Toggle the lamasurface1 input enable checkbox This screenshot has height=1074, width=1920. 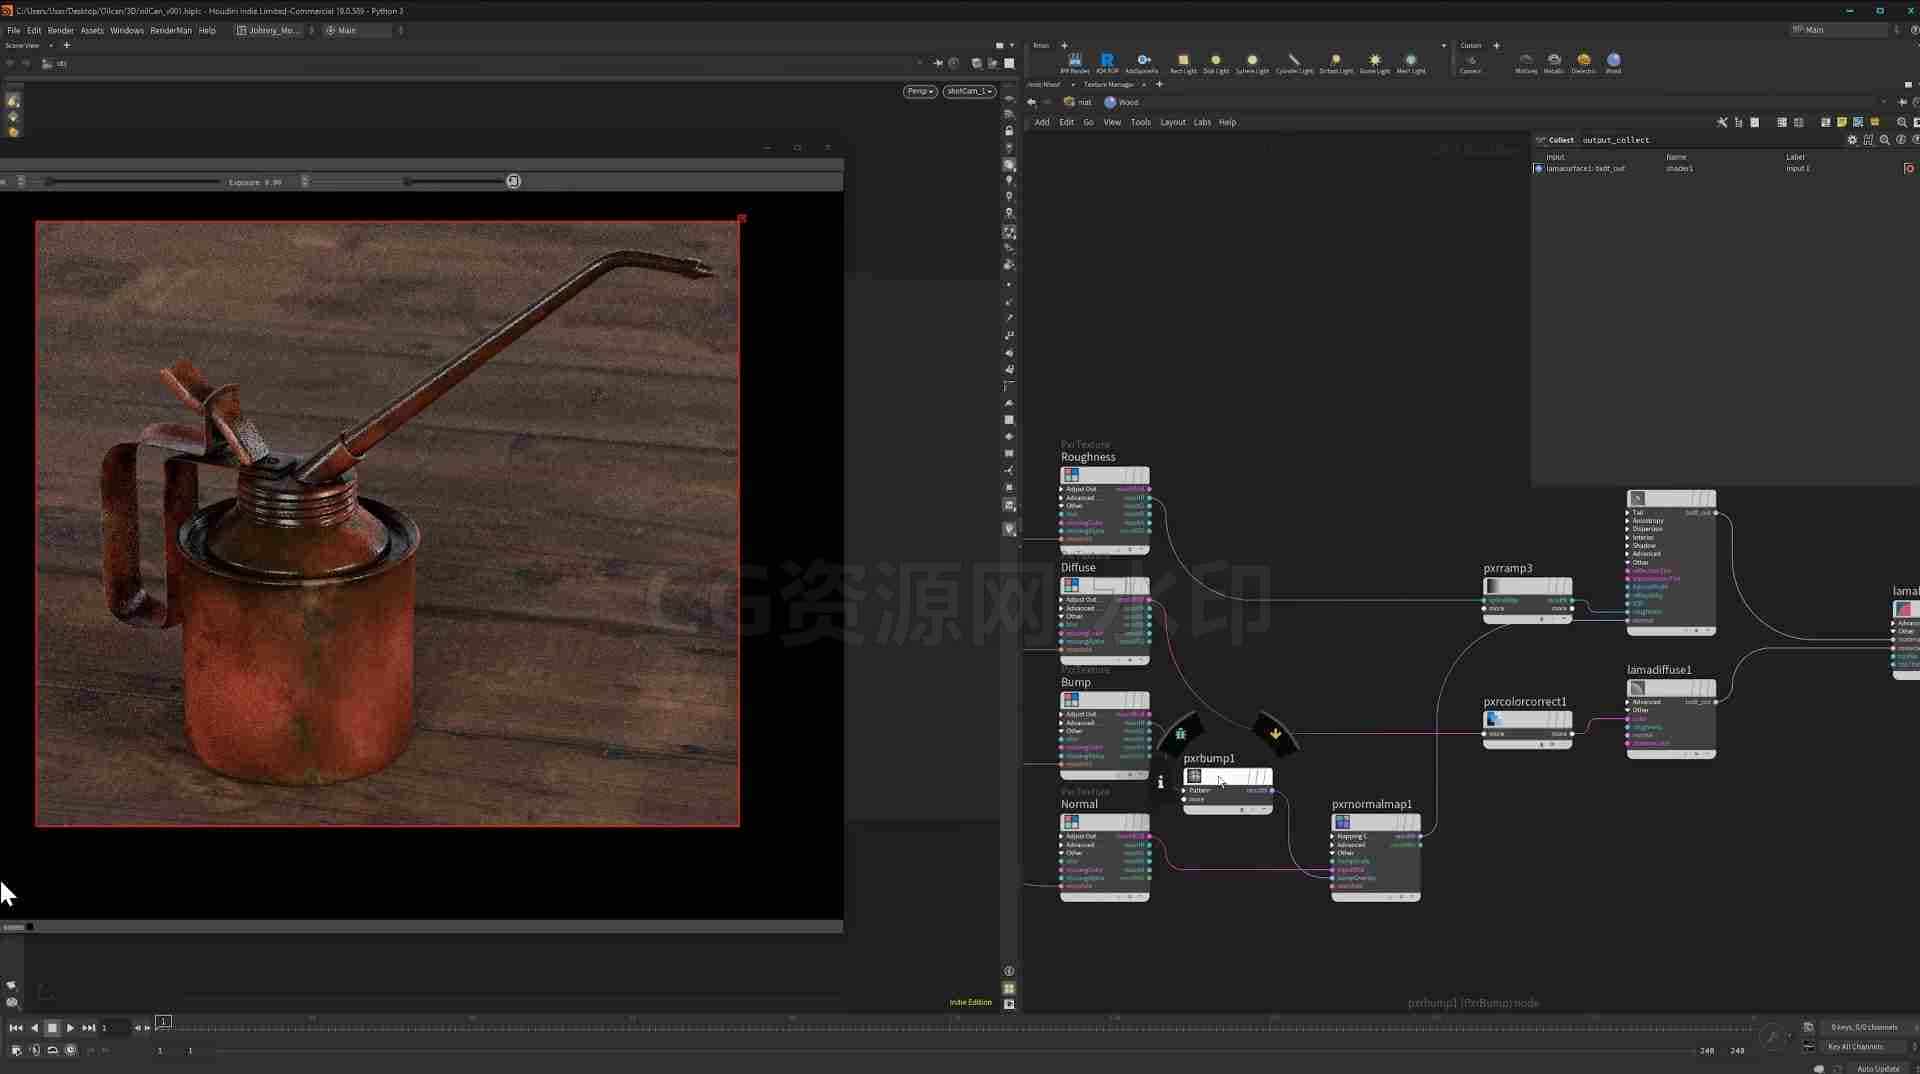[x=1538, y=168]
